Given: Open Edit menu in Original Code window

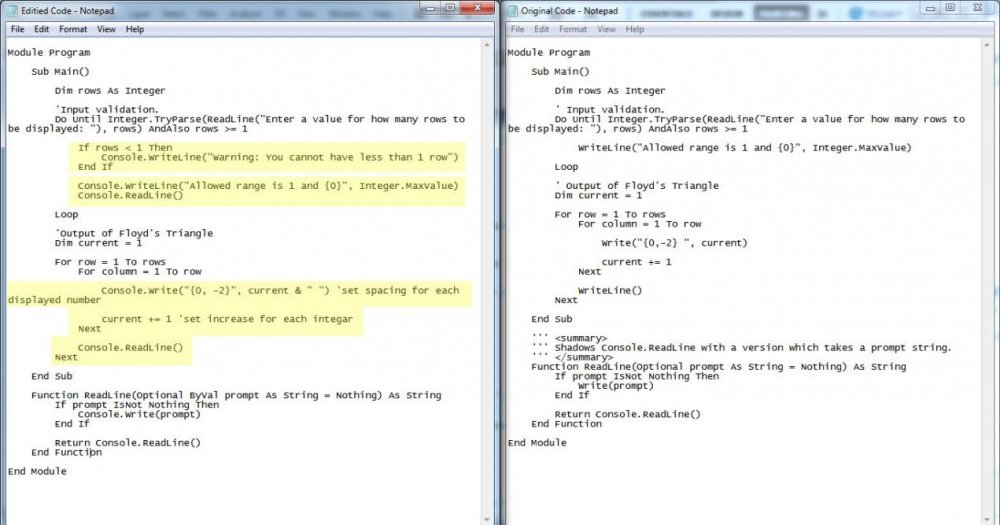Looking at the screenshot, I should pos(543,29).
